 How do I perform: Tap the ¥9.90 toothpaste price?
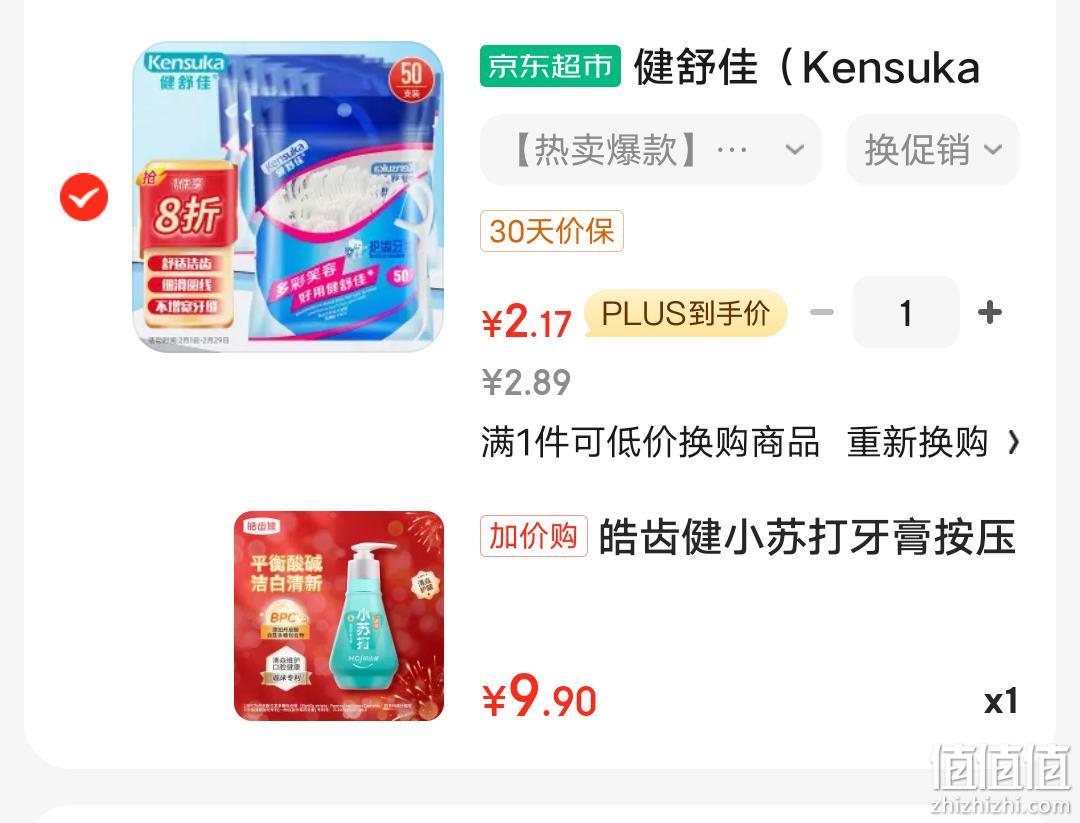539,697
